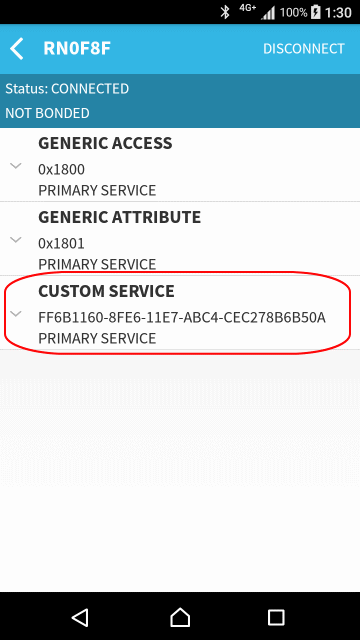
Task: Tap the back arrow in header
Action: 17,49
